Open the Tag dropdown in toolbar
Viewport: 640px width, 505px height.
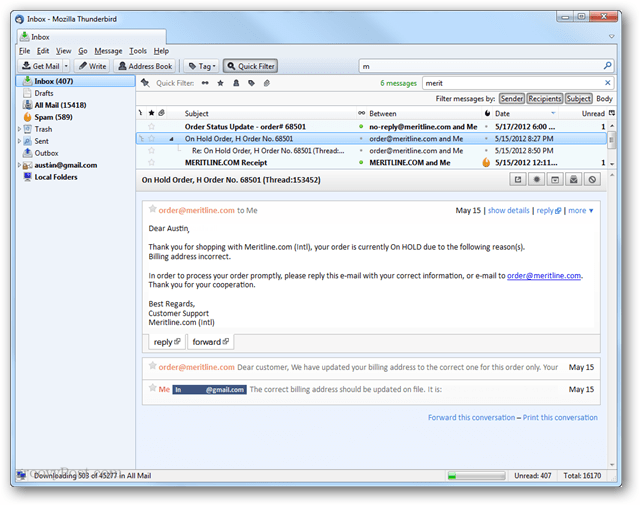[202, 66]
